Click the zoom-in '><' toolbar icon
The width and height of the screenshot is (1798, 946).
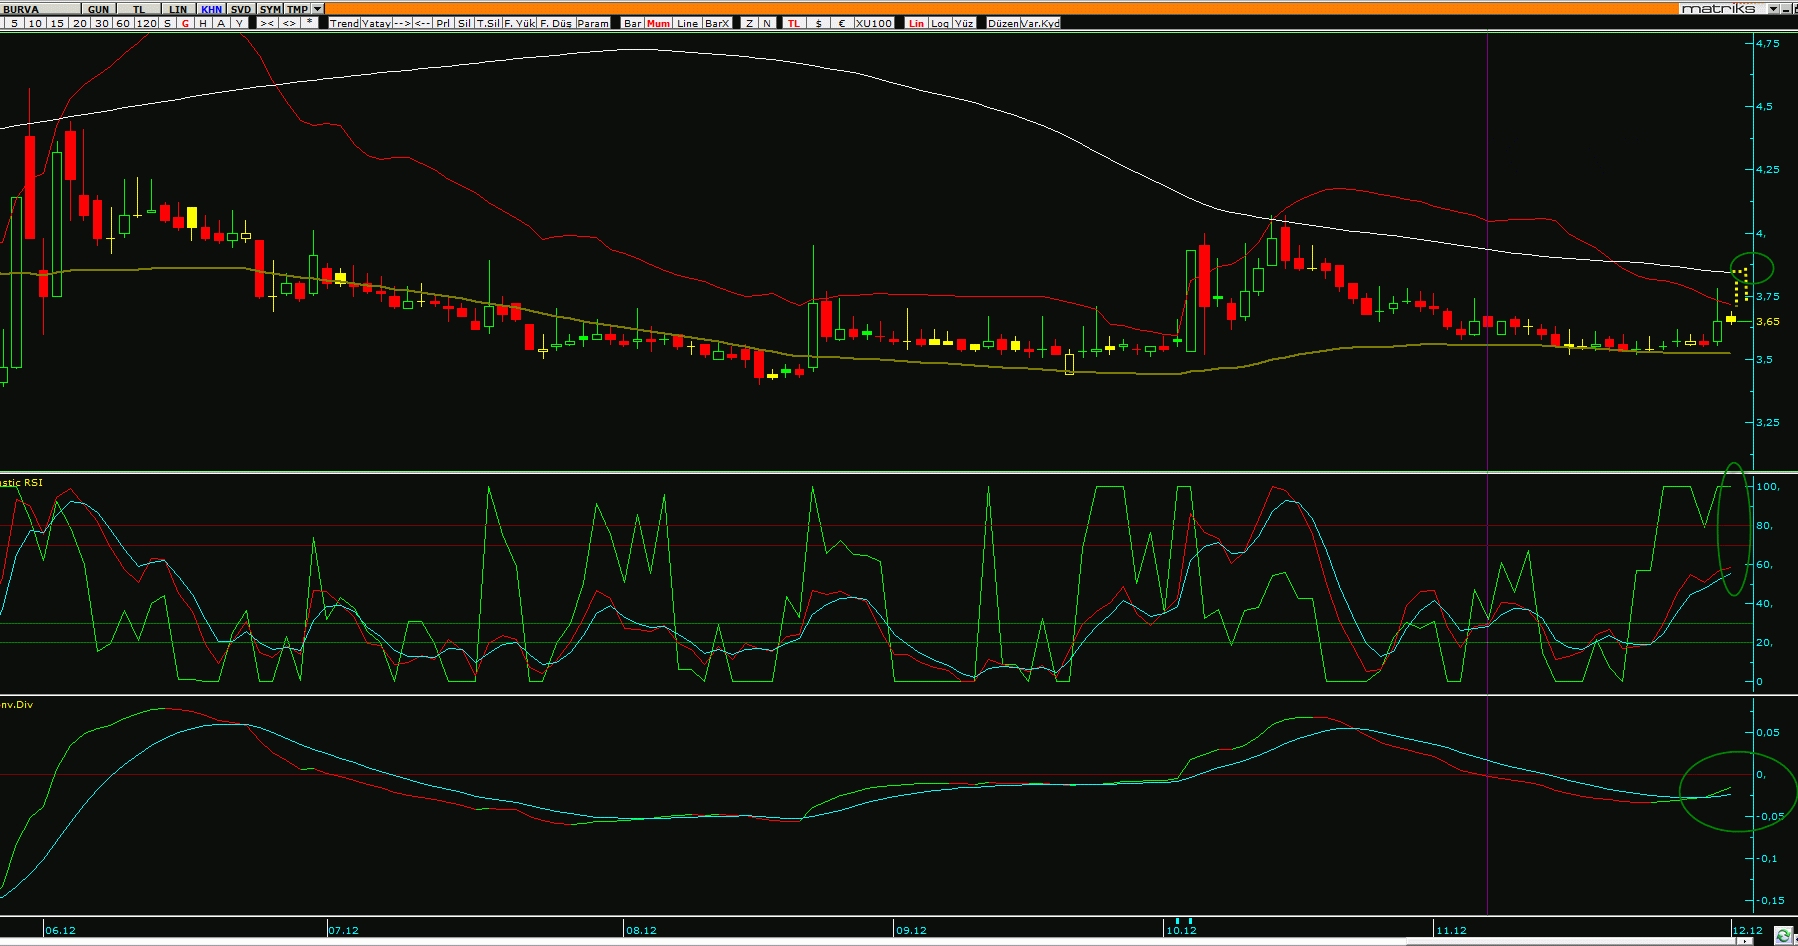point(267,23)
